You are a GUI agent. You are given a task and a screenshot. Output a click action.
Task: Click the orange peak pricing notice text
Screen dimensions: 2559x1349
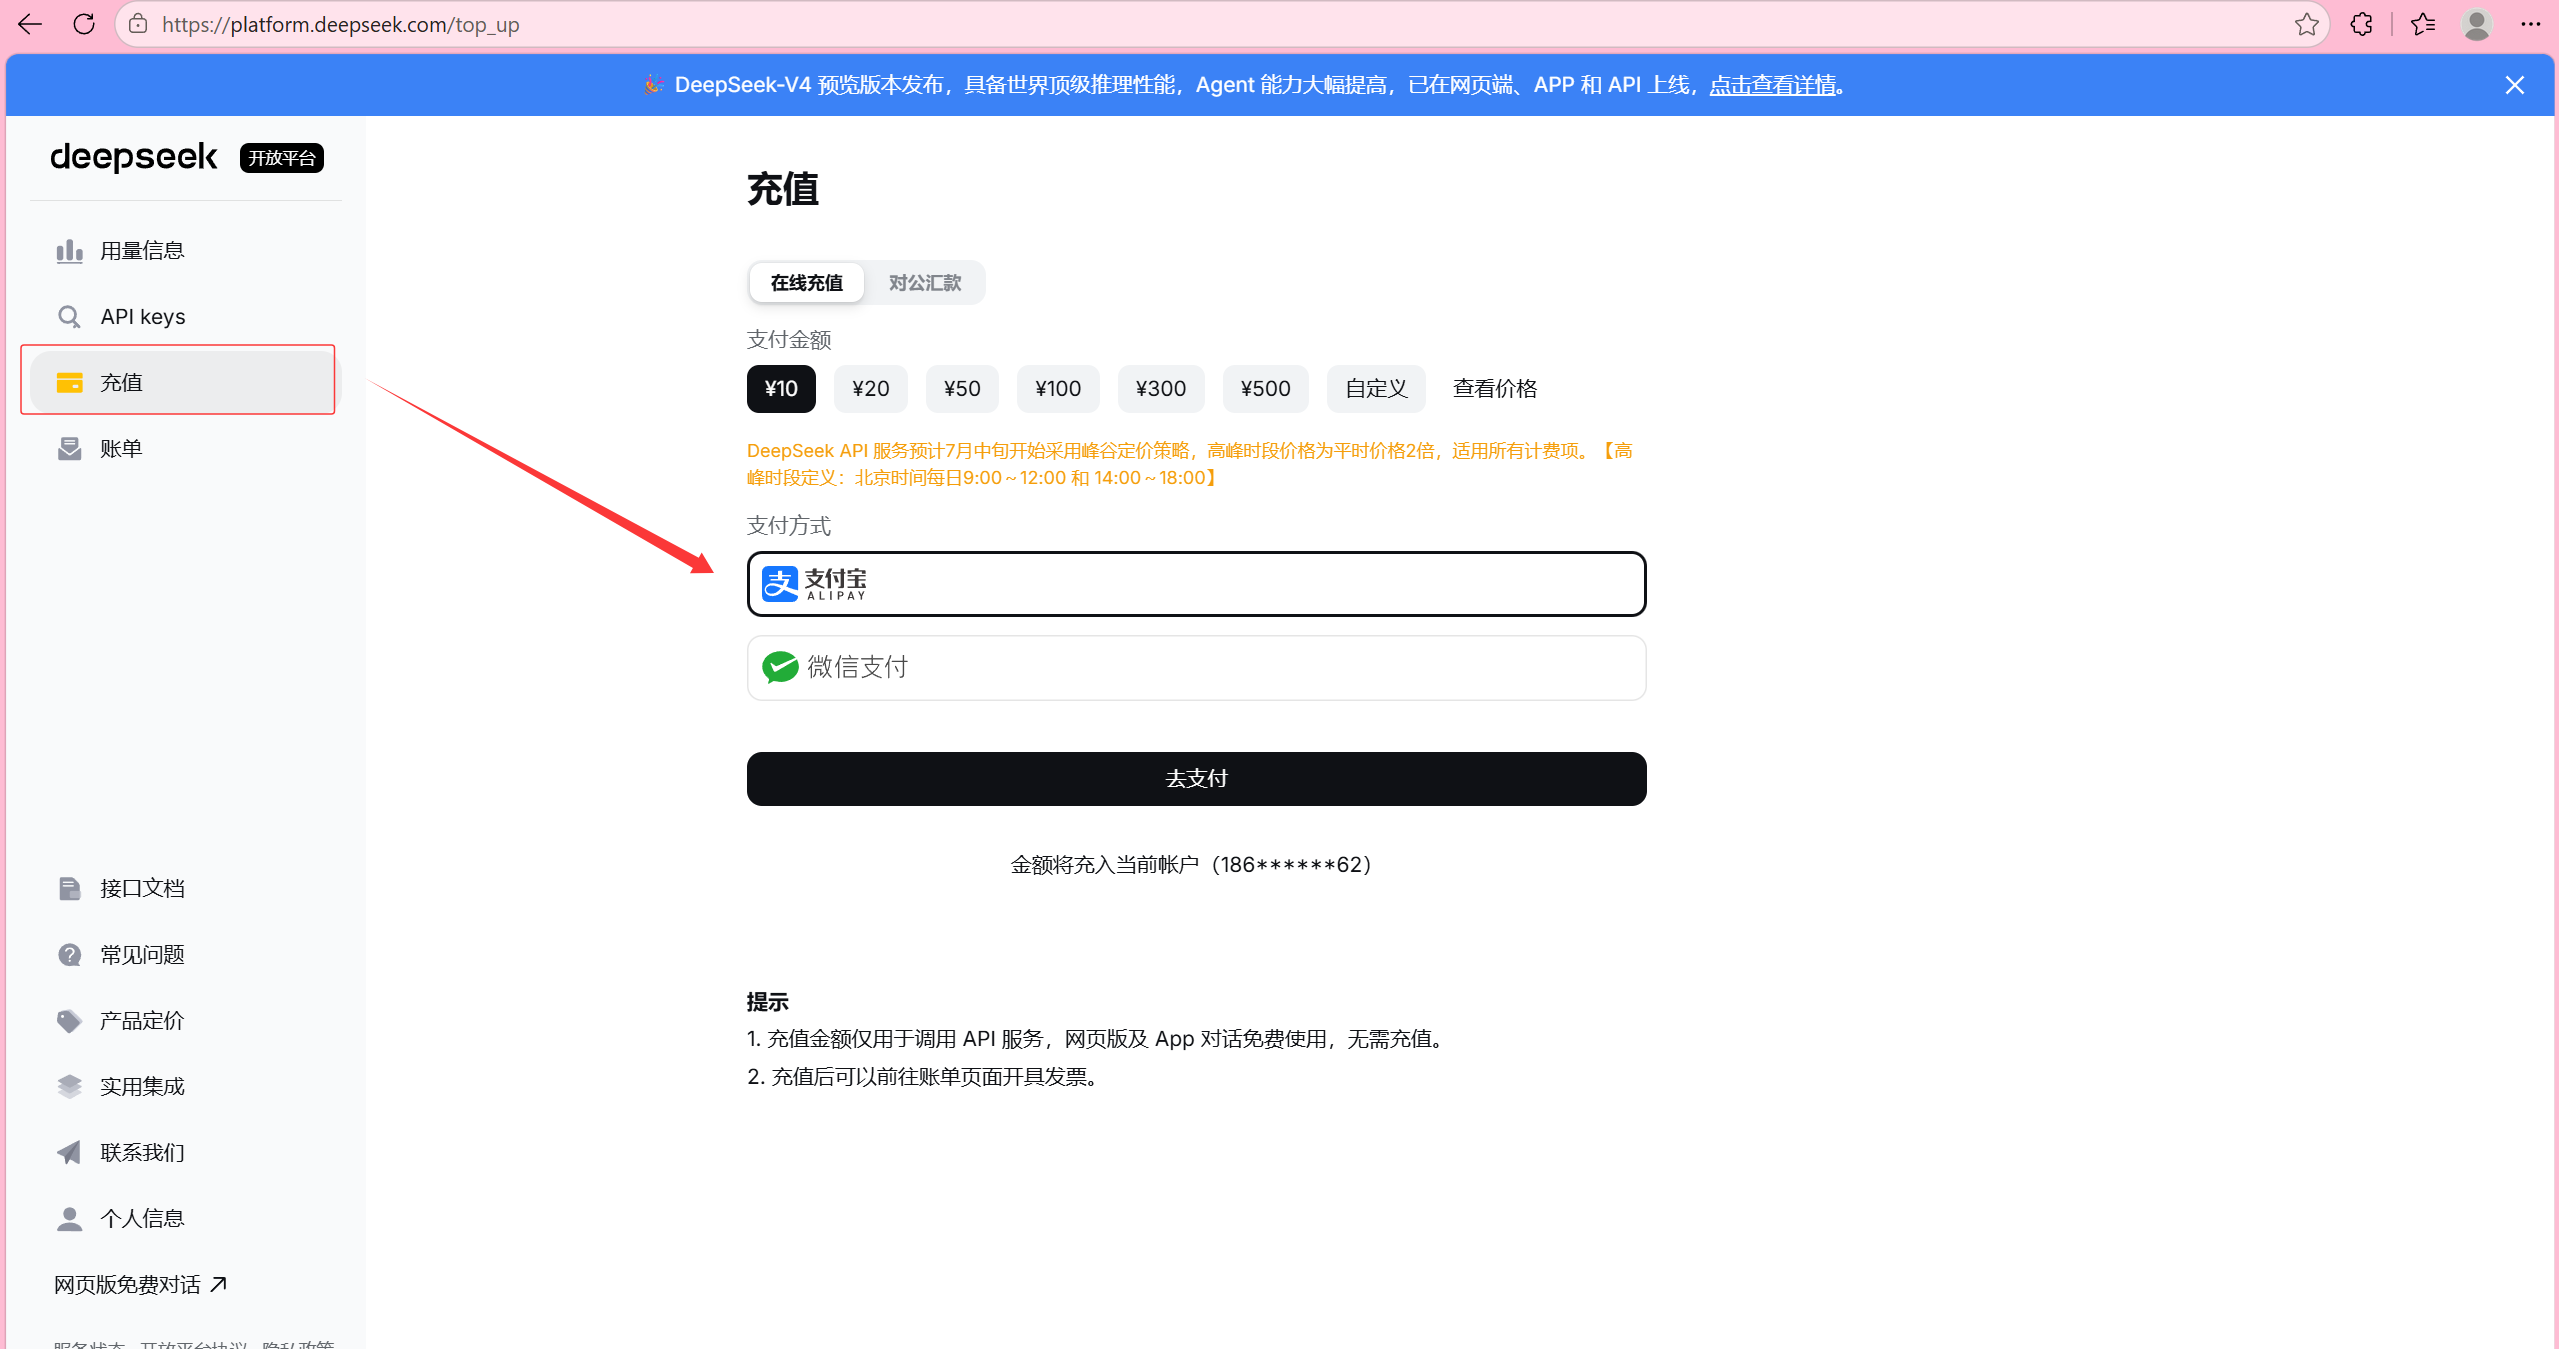[x=1190, y=464]
